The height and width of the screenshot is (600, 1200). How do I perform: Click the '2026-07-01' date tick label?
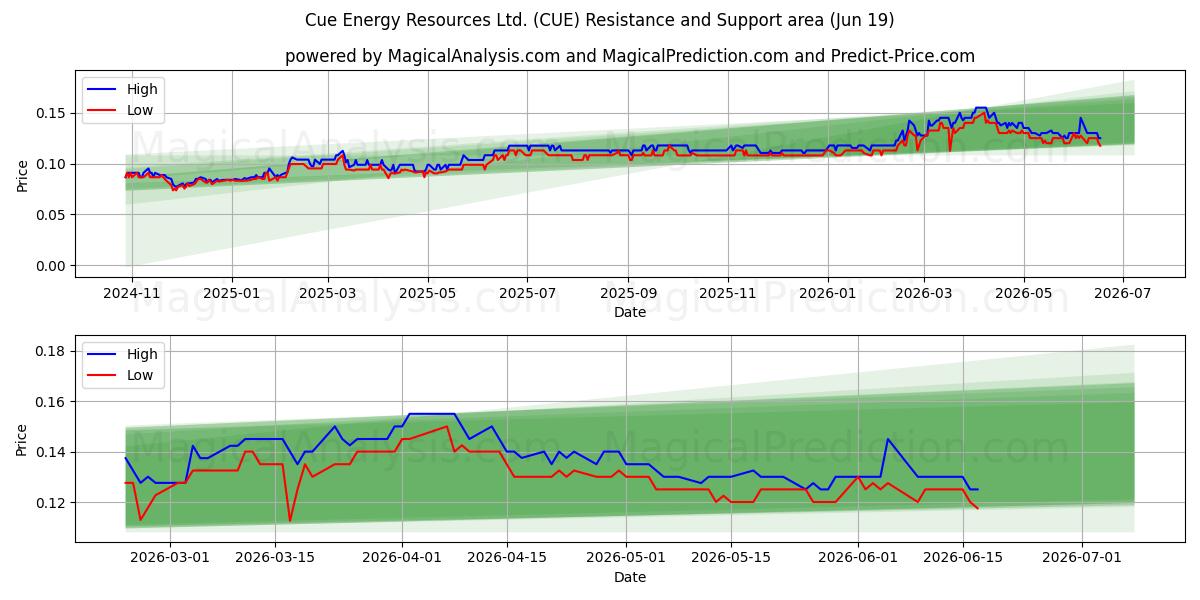[x=1084, y=558]
